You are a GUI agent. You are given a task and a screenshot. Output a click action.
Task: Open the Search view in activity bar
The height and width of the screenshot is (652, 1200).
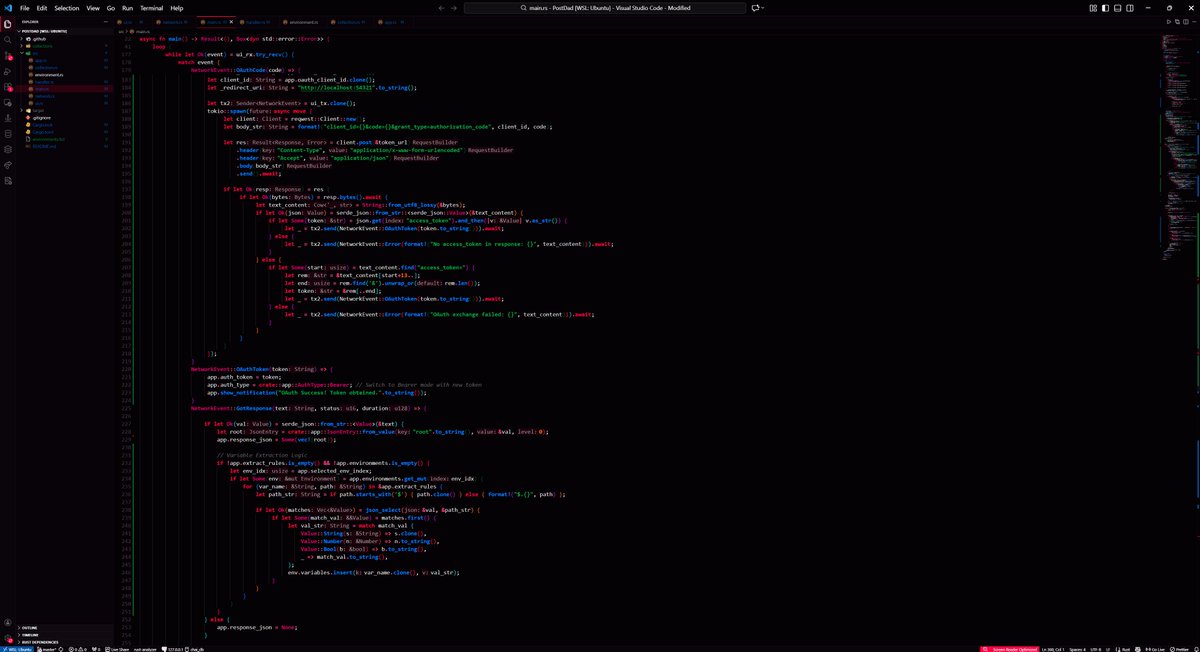(x=8, y=40)
